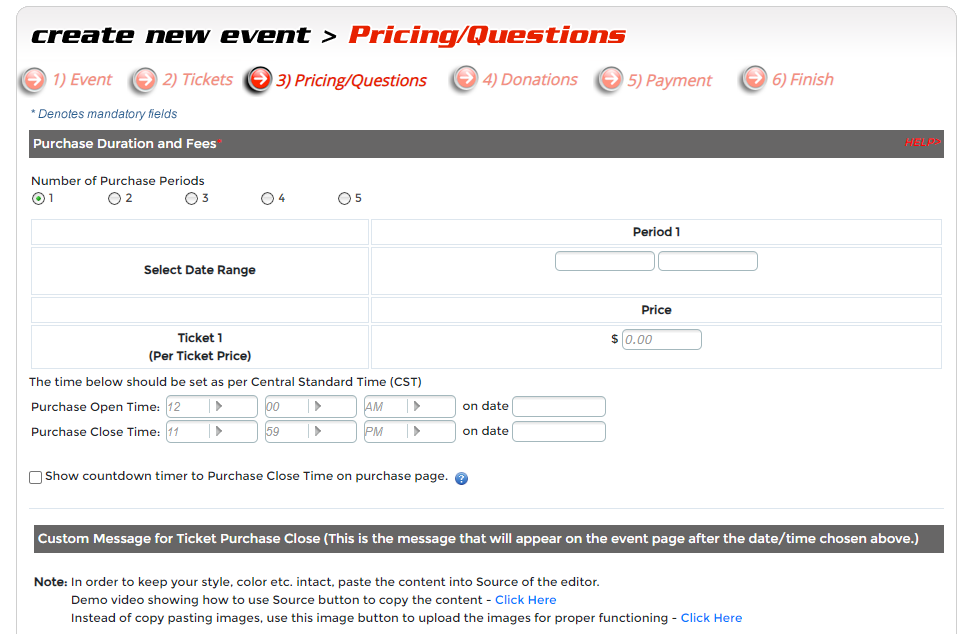Click the arrow icon beside 6) Finish
Image resolution: width=974 pixels, height=634 pixels.
(x=754, y=79)
